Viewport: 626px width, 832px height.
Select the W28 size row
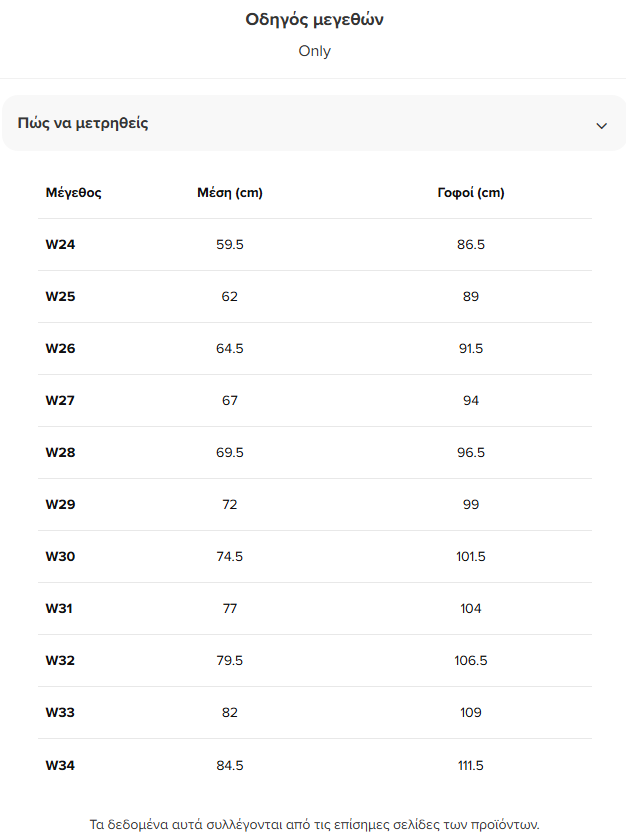[315, 453]
